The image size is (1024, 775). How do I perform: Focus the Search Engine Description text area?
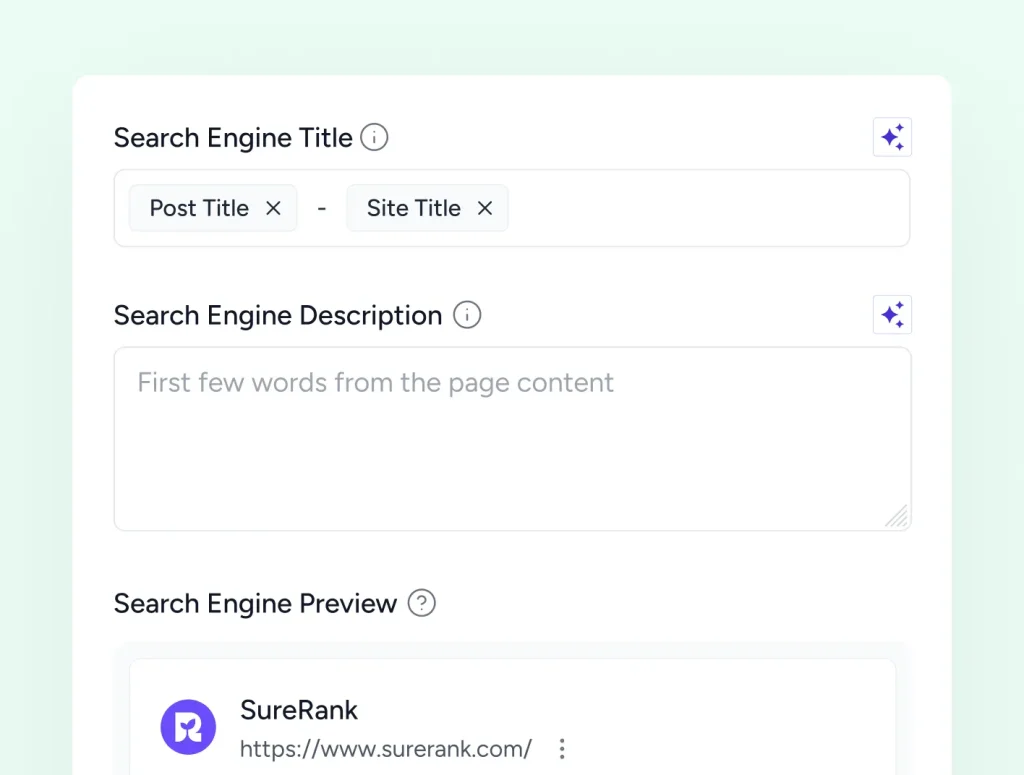(x=510, y=440)
